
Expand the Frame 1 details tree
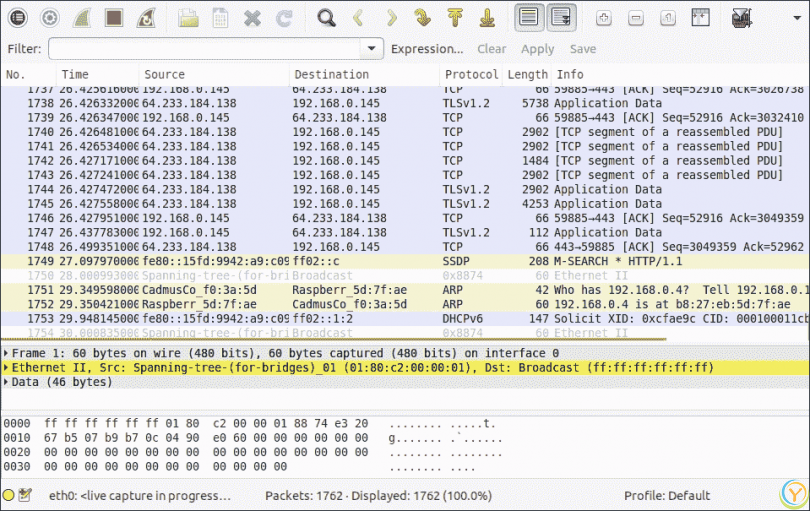point(7,353)
